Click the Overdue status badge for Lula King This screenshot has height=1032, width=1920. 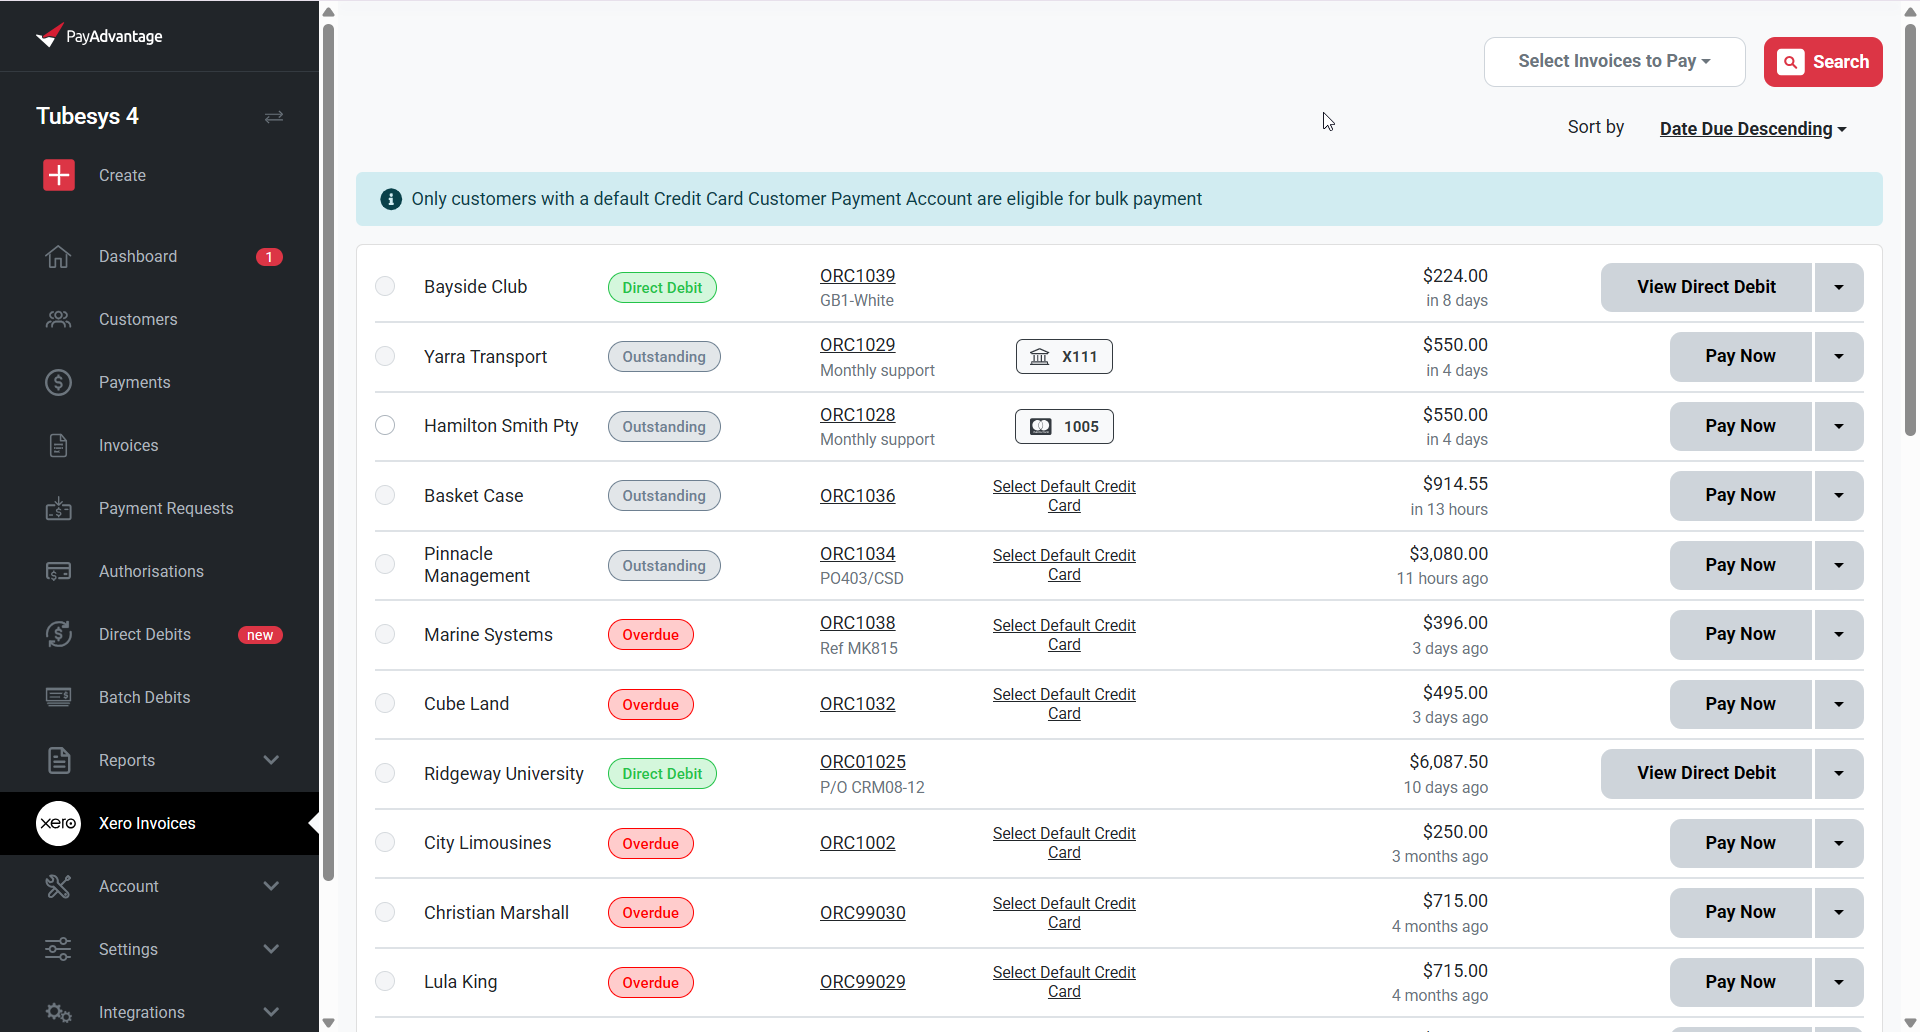650,982
